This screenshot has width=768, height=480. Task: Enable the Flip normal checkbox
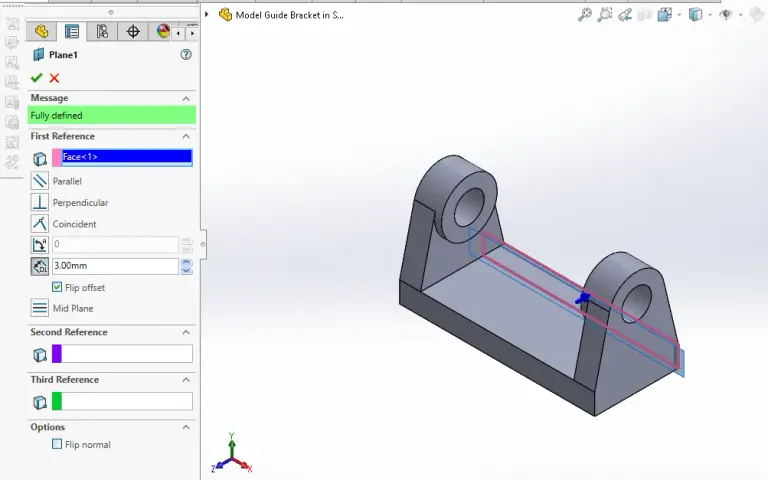(57, 444)
